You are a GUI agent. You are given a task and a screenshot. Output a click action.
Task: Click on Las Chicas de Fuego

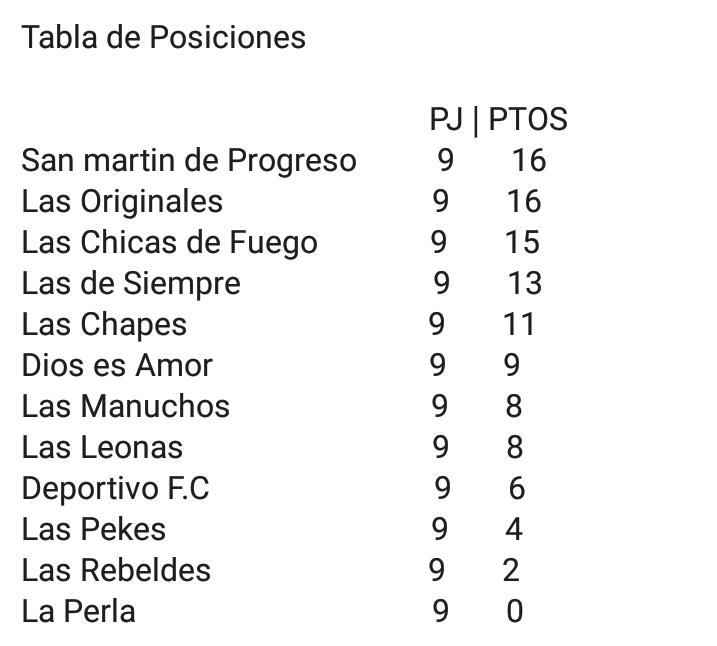(x=169, y=243)
